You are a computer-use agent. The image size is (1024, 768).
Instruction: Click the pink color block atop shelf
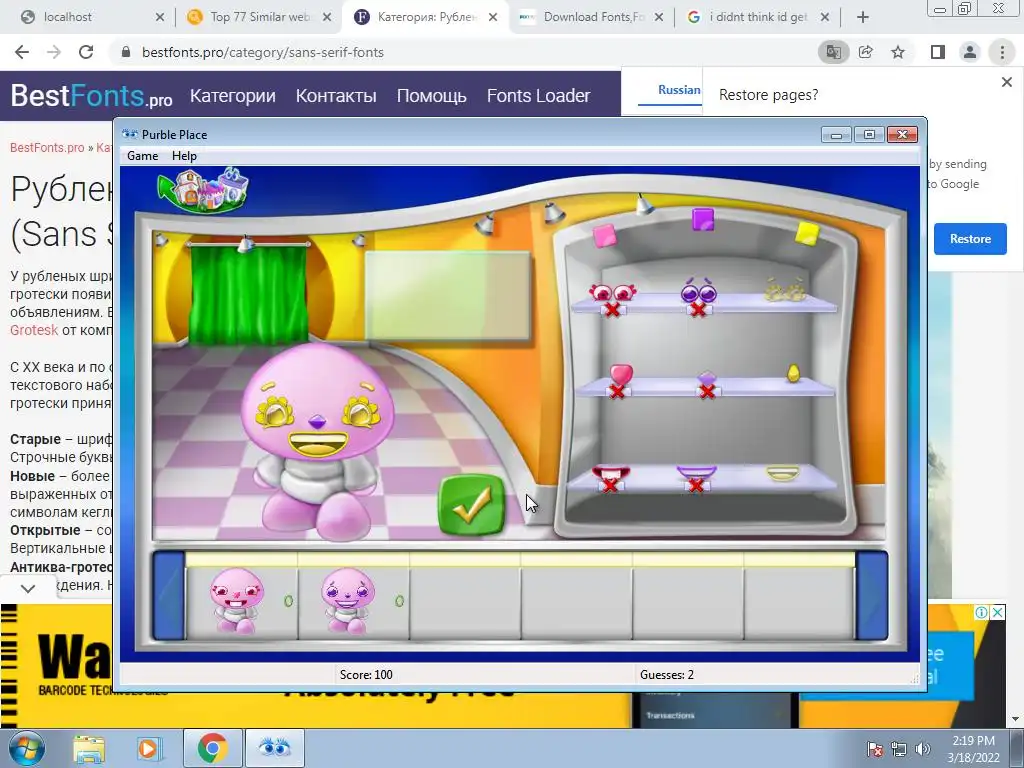[604, 235]
